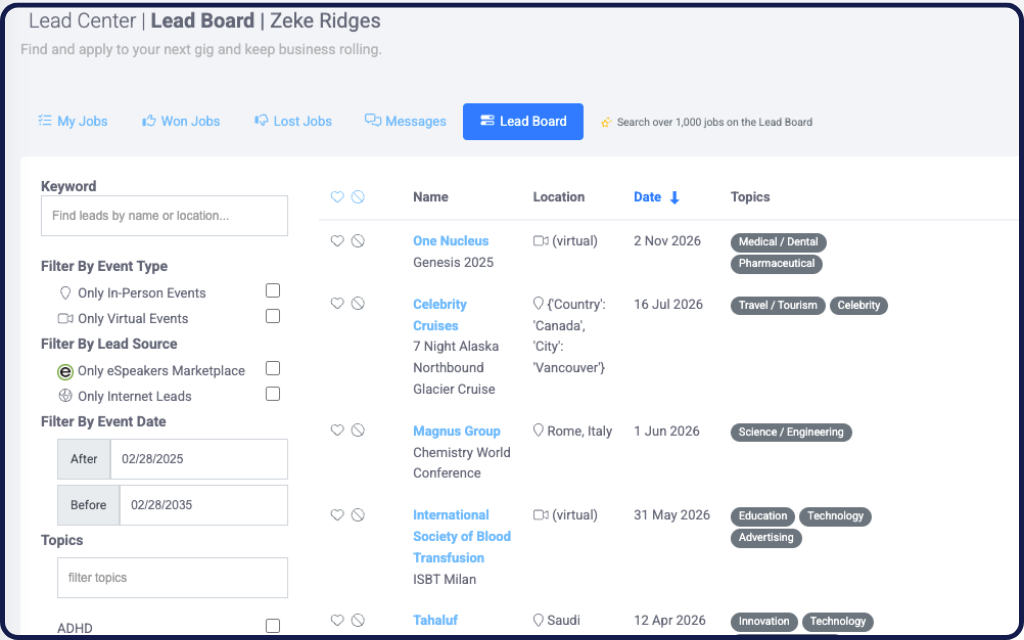
Task: Click the Advertising topic tag
Action: [766, 538]
